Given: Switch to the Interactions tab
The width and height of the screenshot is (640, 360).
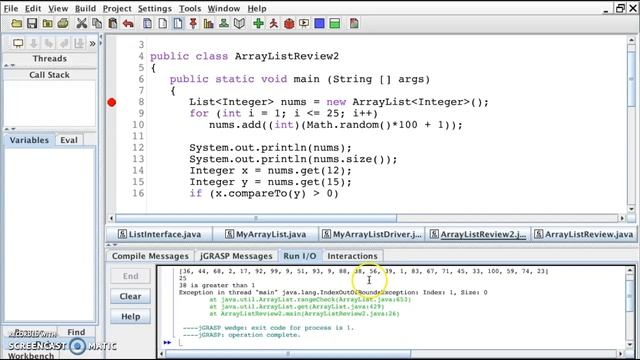Looking at the screenshot, I should tap(352, 256).
